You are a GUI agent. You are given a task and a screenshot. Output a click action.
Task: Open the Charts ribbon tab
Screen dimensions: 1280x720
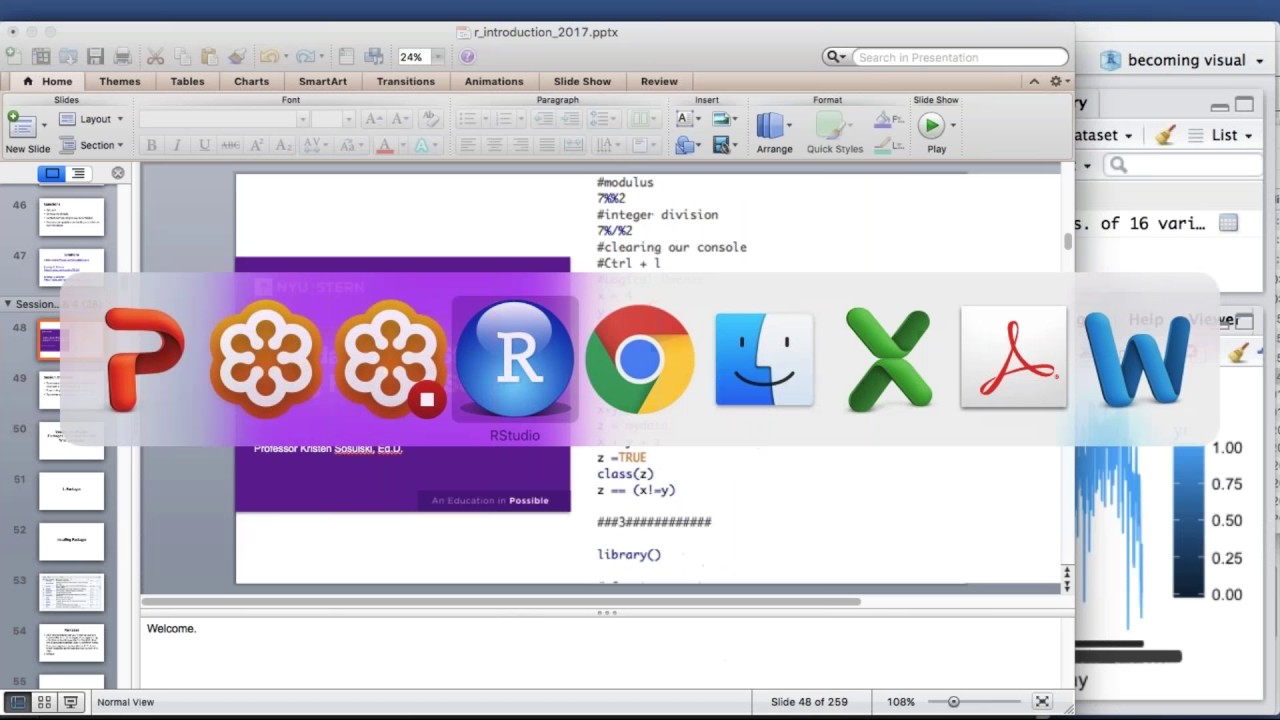coord(251,81)
